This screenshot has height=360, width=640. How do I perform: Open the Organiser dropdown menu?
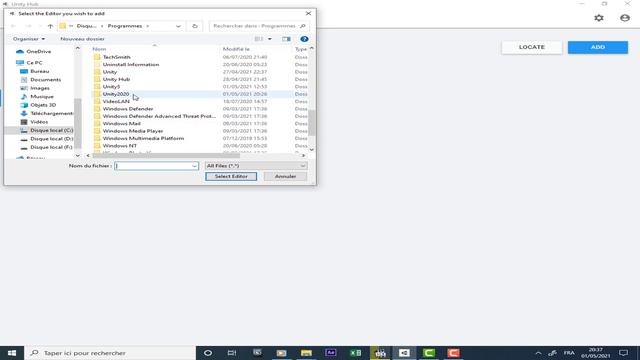click(29, 39)
